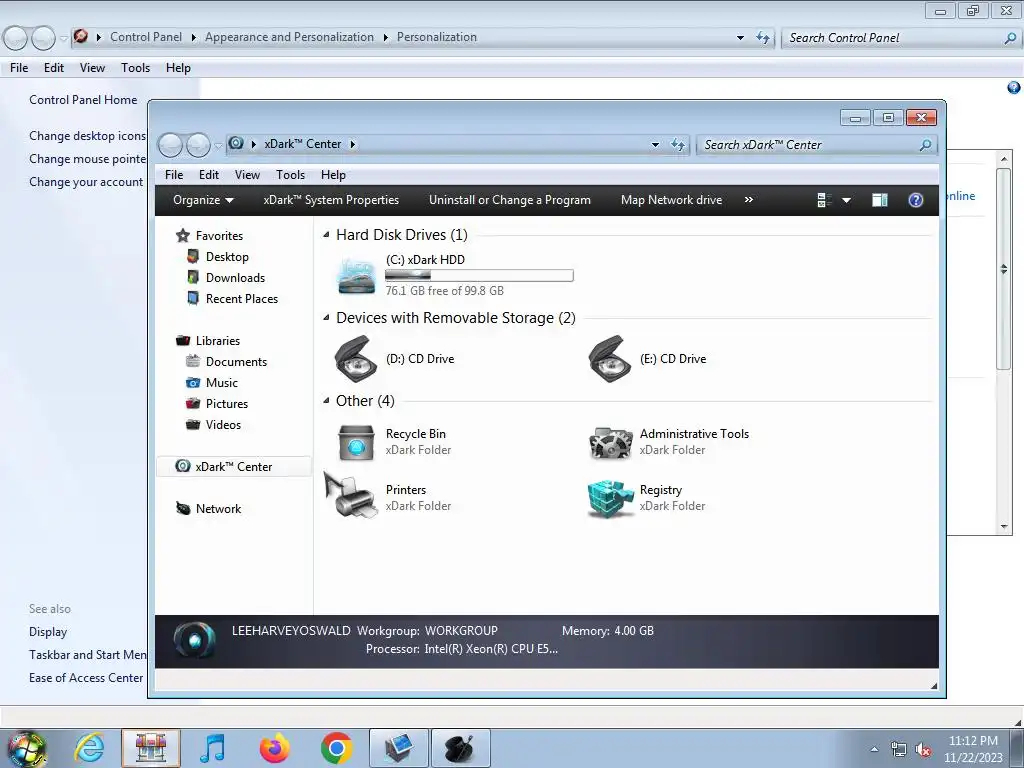Open the Printers icon
Screen dimensions: 1024x768
tap(351, 496)
